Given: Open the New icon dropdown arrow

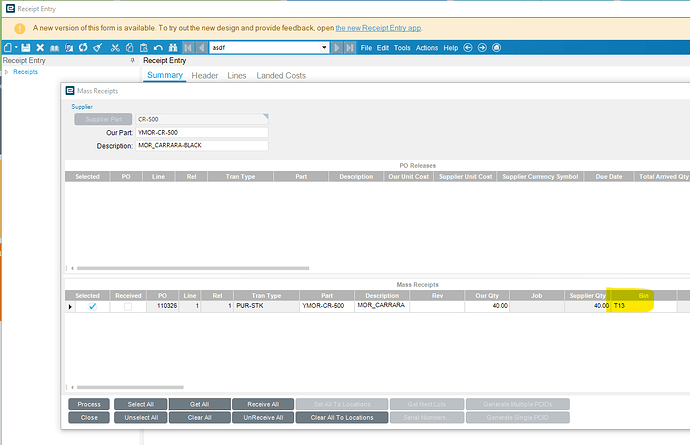Looking at the screenshot, I should click(16, 48).
